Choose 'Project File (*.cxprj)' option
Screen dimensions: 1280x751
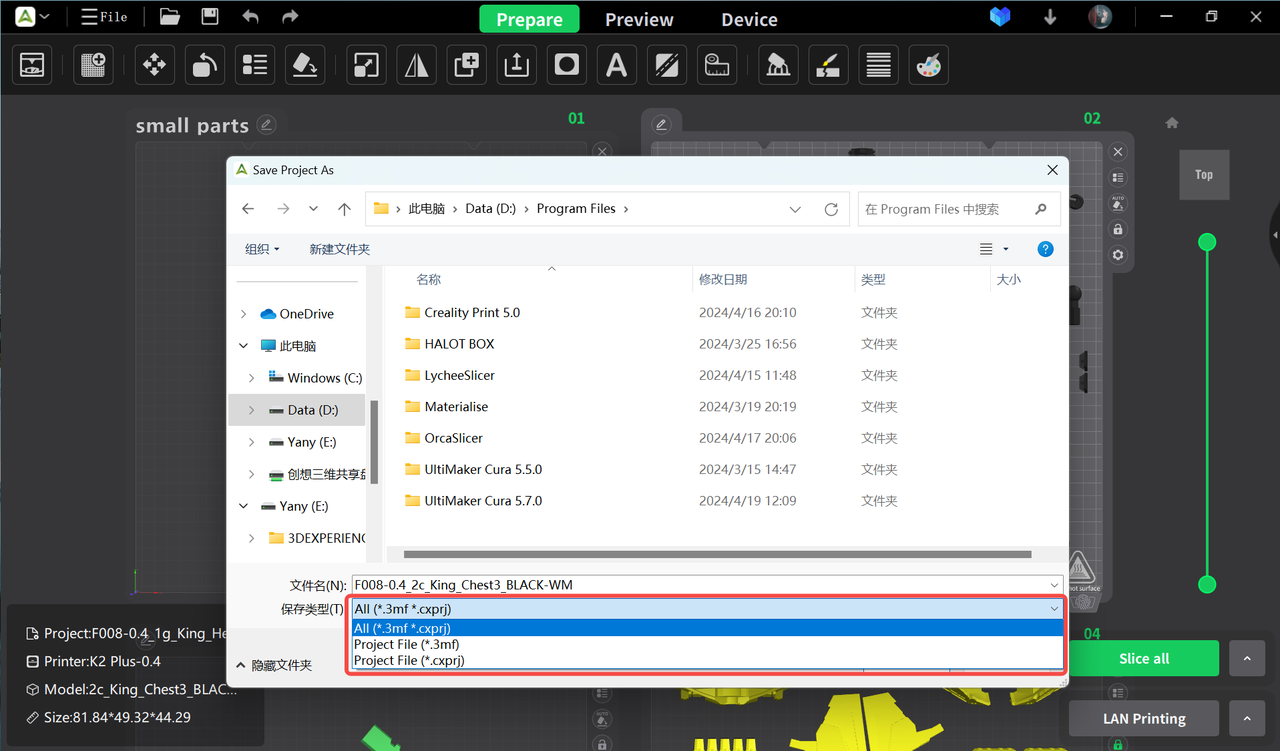[707, 660]
